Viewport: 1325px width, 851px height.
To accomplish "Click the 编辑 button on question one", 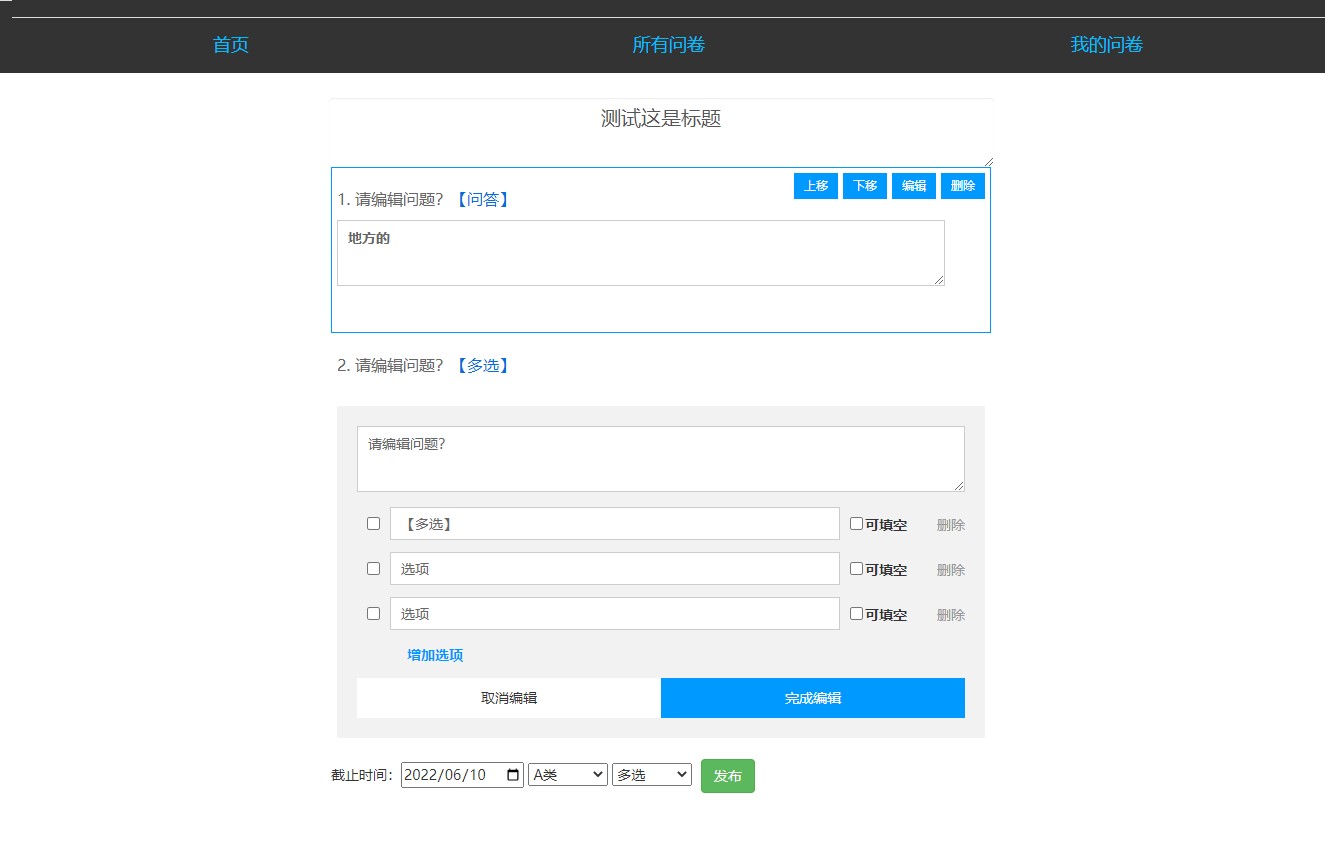I will click(913, 185).
